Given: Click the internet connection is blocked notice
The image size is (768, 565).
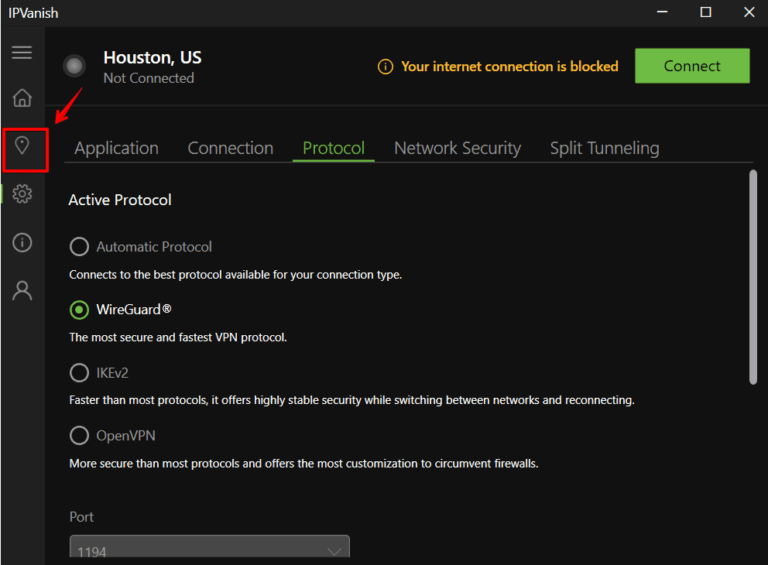Looking at the screenshot, I should tap(509, 67).
